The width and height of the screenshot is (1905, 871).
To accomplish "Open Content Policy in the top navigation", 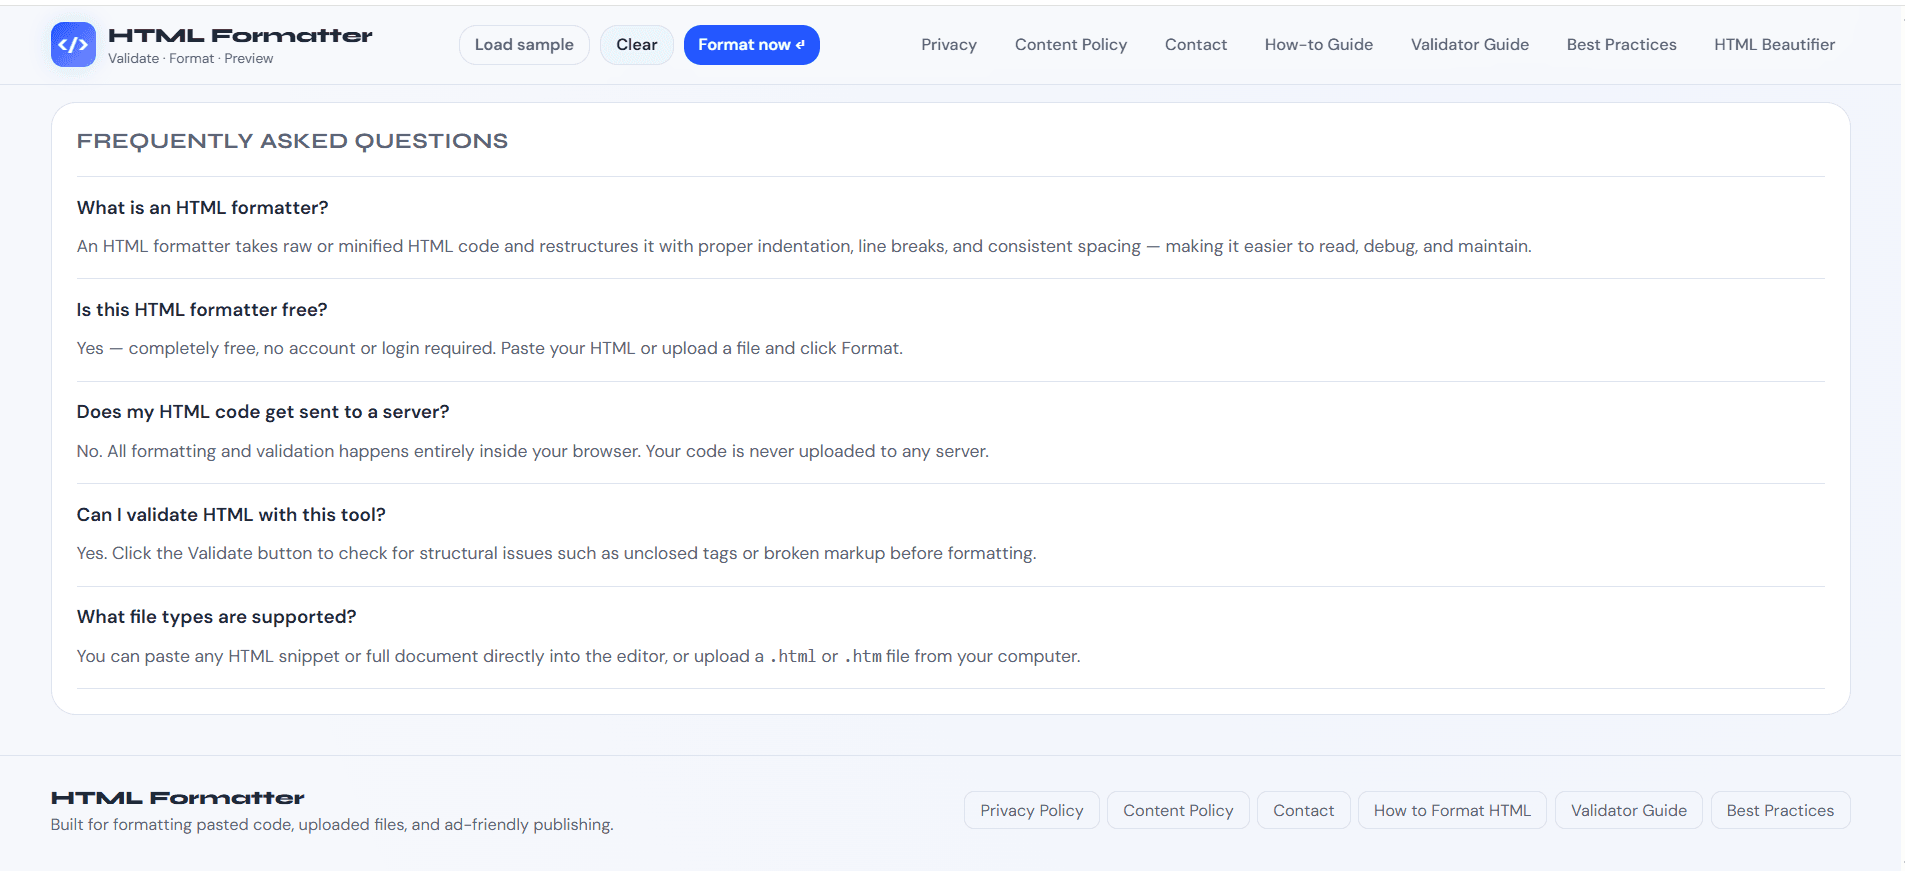I will 1071,45.
